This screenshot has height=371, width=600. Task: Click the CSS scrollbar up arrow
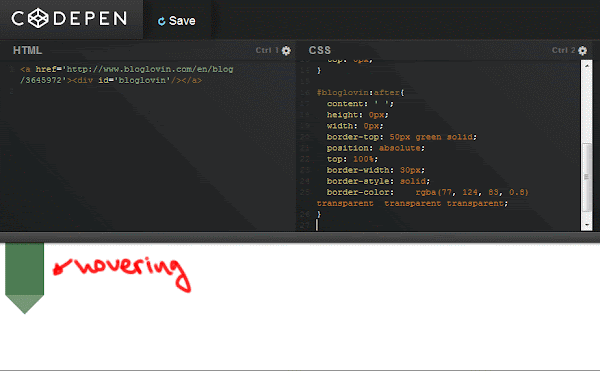click(x=587, y=65)
